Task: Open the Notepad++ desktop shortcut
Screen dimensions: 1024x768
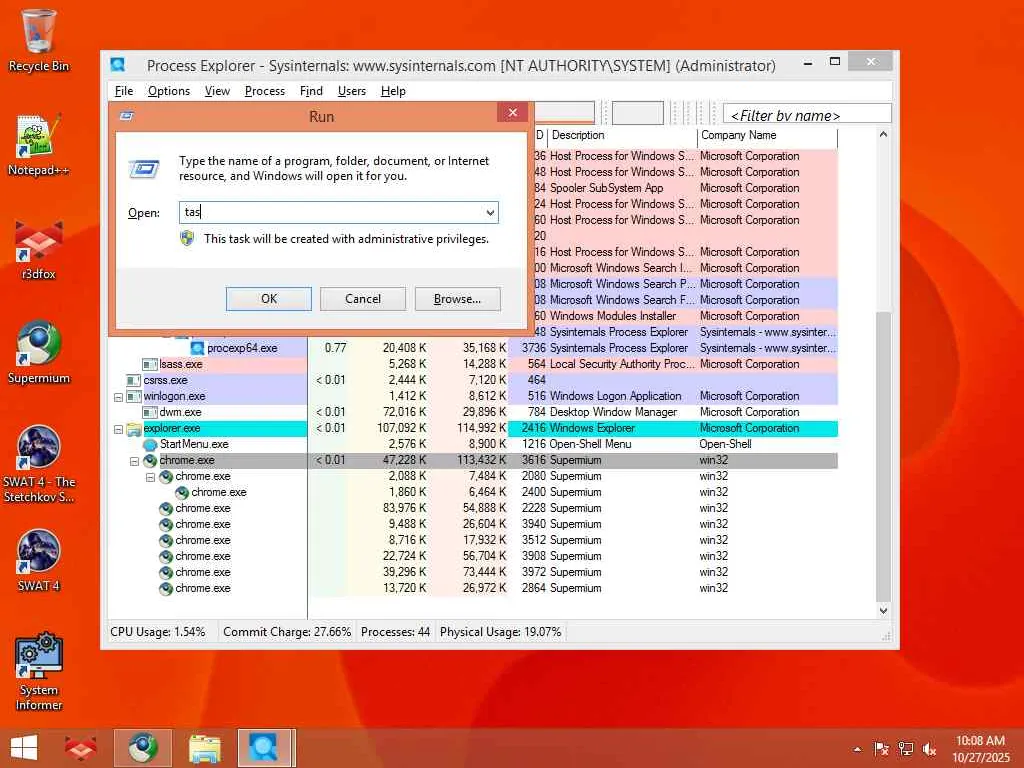Action: (x=39, y=145)
